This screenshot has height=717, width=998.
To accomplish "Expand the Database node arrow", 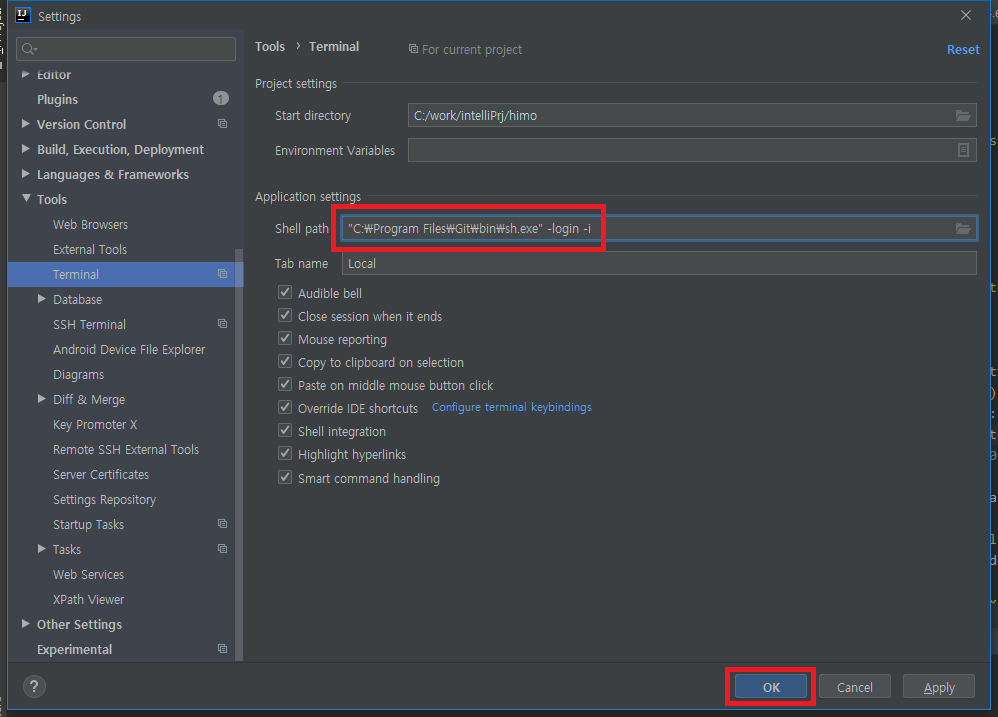I will pos(41,299).
